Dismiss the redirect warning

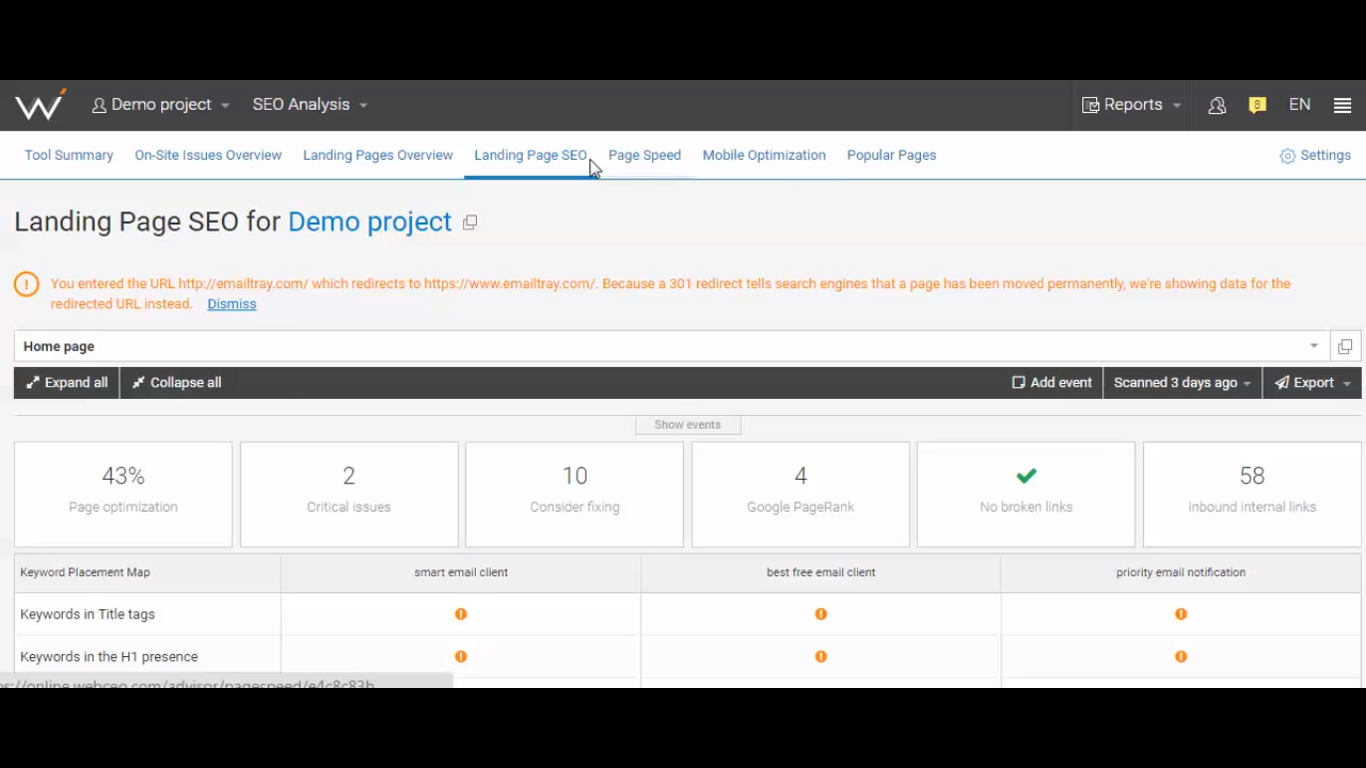[x=232, y=304]
